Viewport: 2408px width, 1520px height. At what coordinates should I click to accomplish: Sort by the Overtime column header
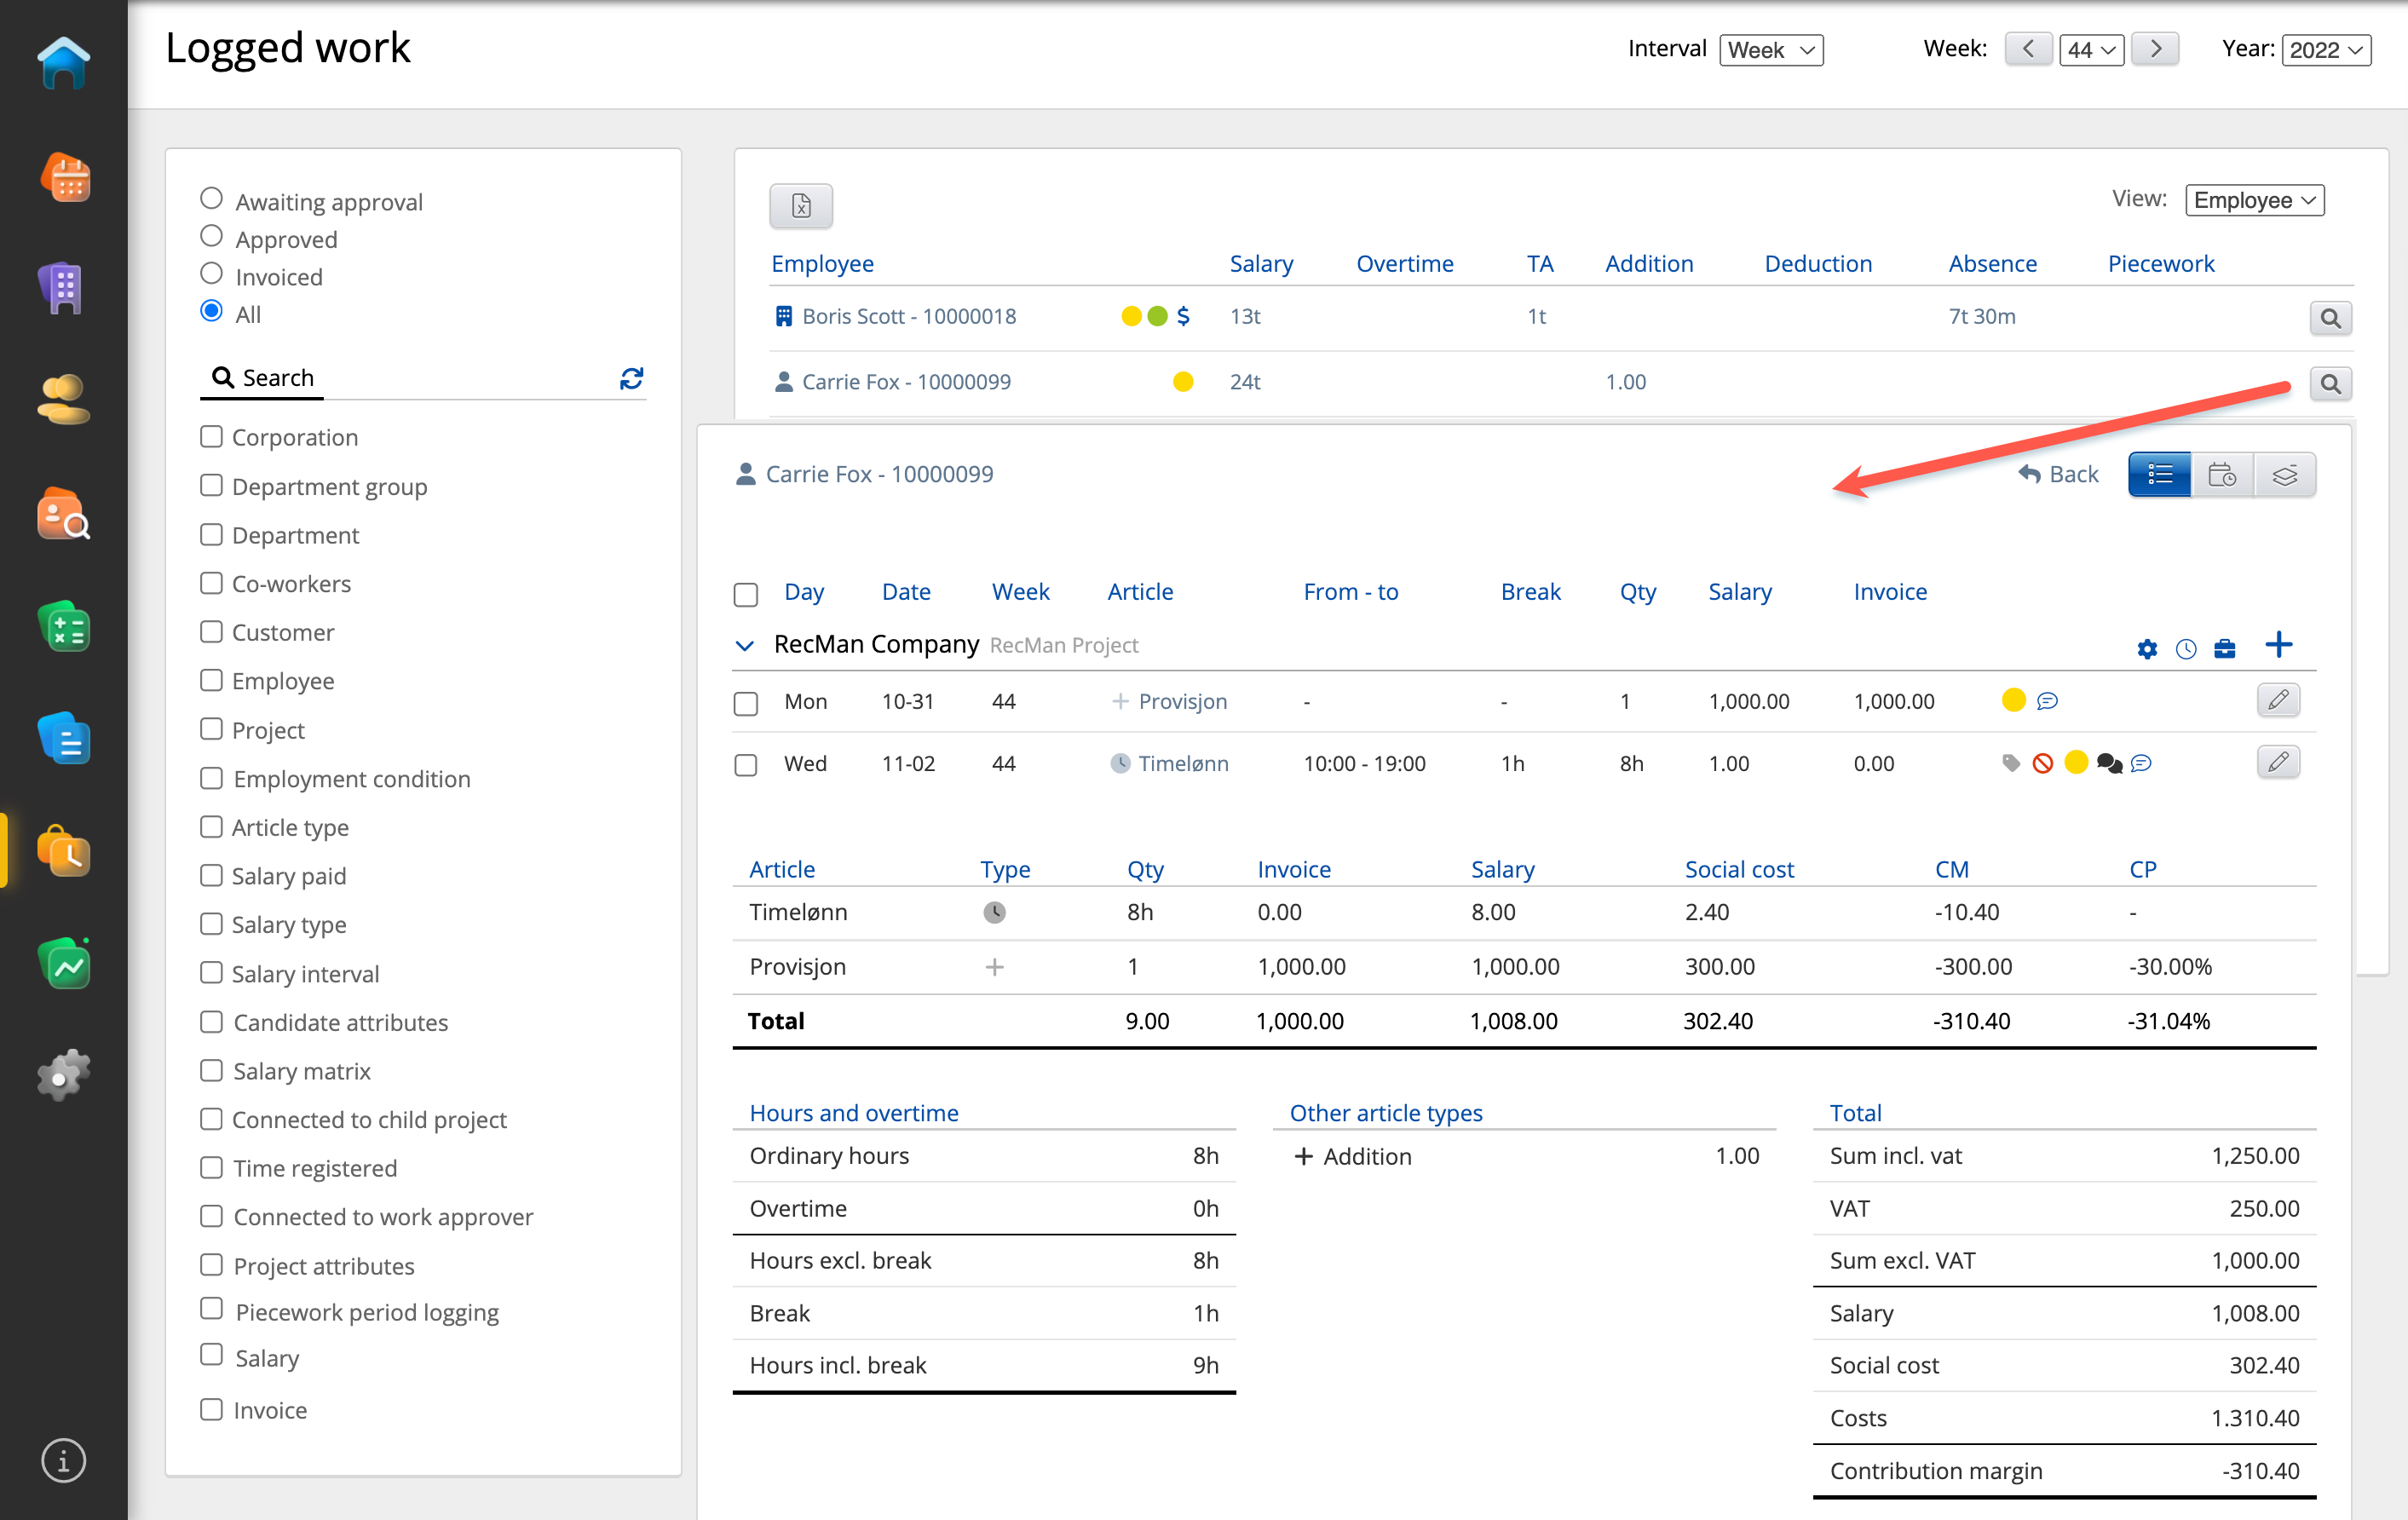click(x=1404, y=264)
